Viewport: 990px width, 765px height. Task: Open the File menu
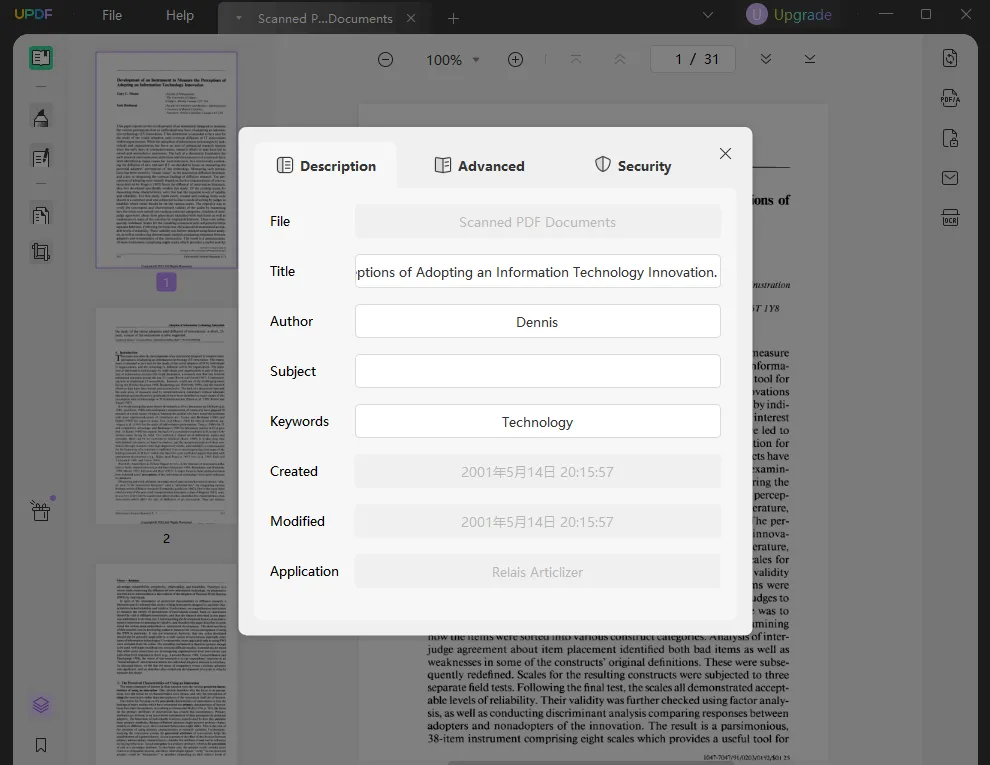click(x=111, y=15)
